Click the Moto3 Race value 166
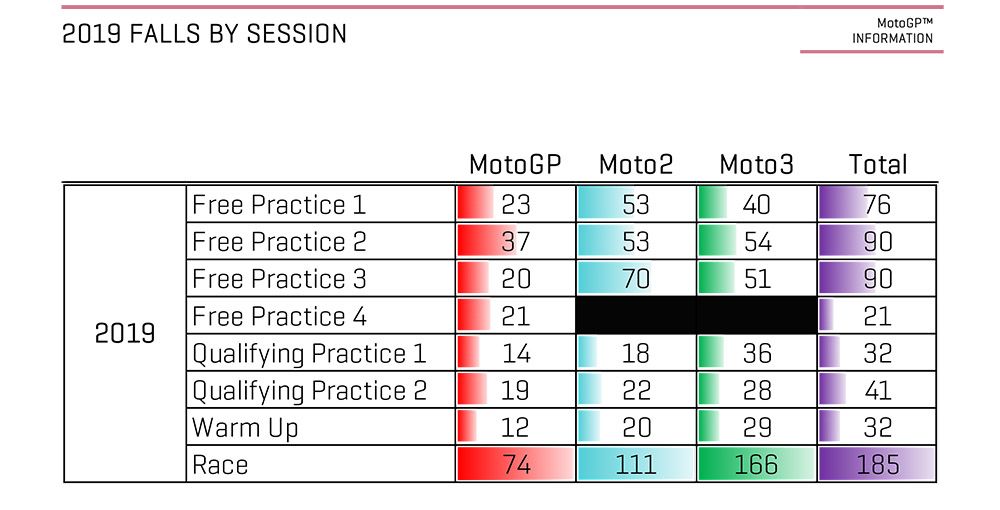 [756, 464]
